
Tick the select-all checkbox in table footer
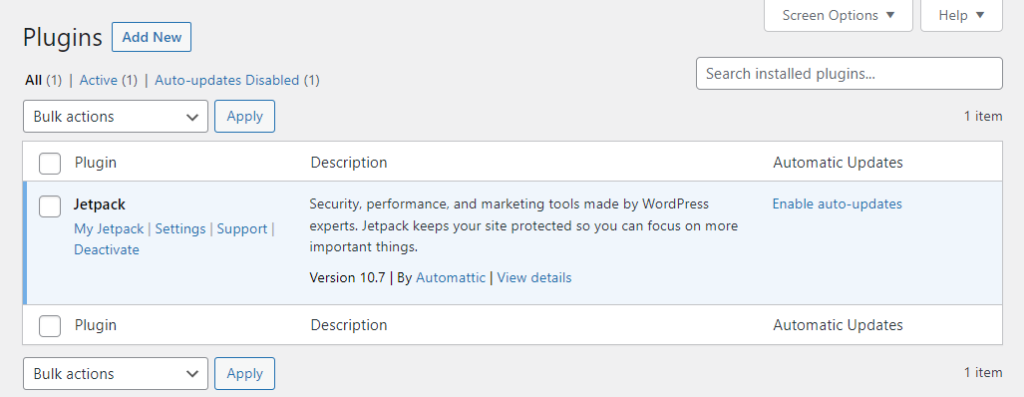[50, 326]
